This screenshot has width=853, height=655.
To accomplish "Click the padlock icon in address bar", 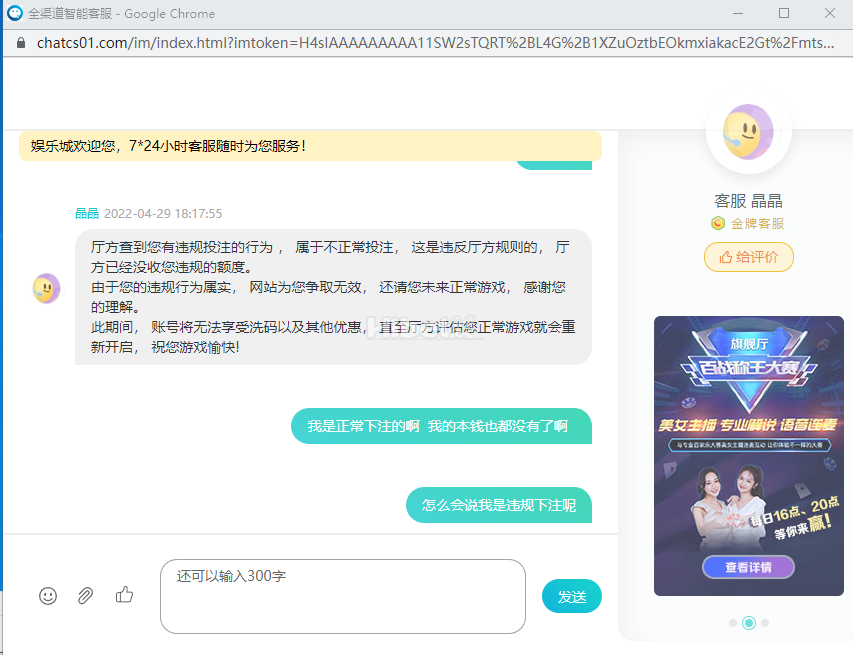I will 20,43.
